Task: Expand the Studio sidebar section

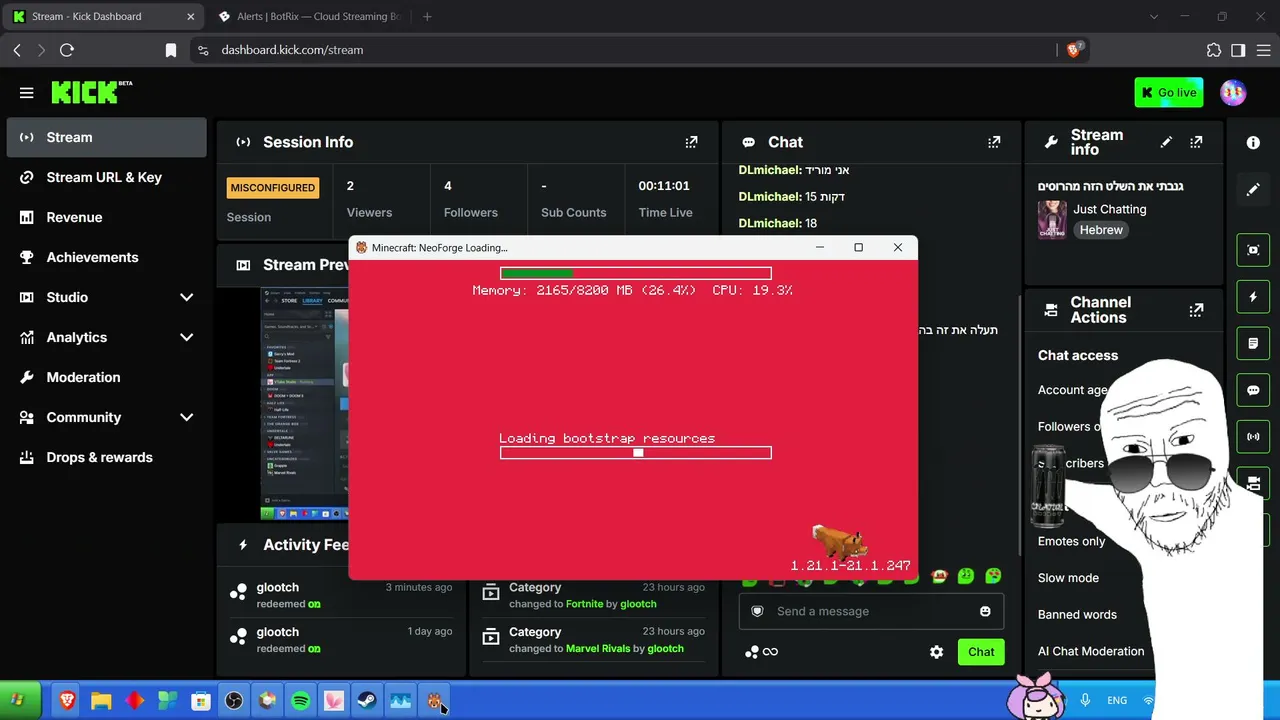Action: point(186,297)
